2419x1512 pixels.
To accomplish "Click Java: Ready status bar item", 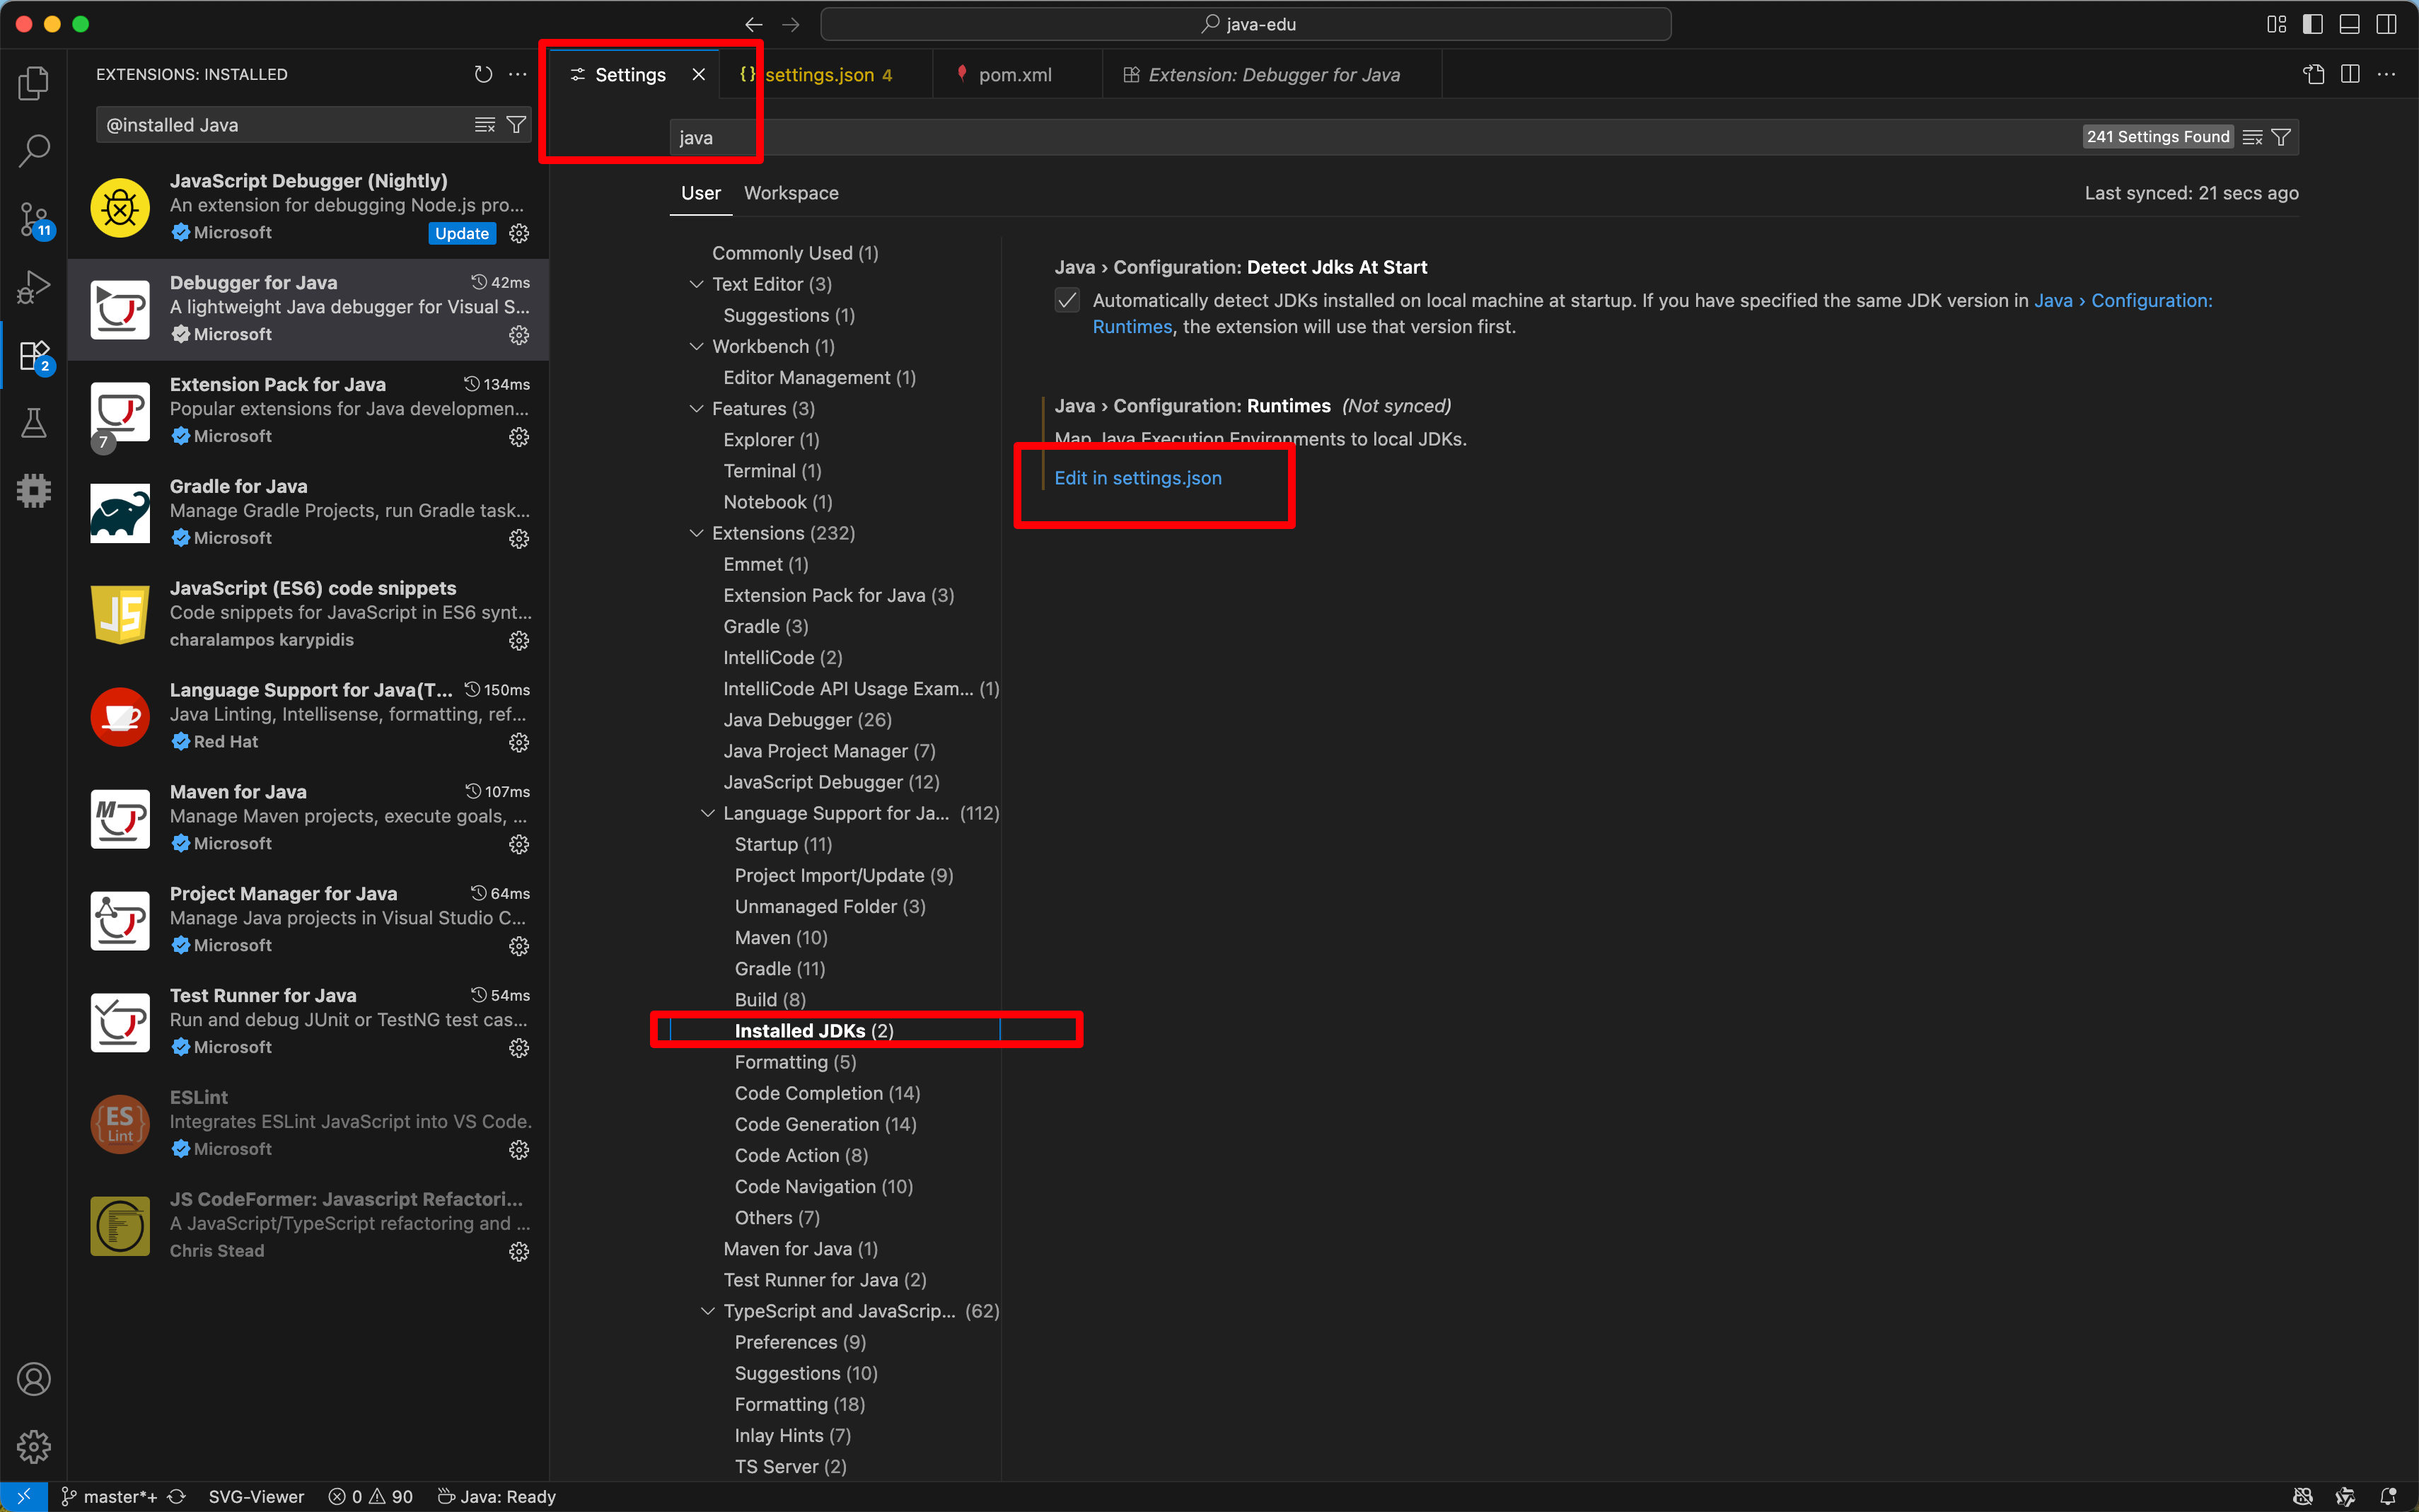I will point(497,1496).
